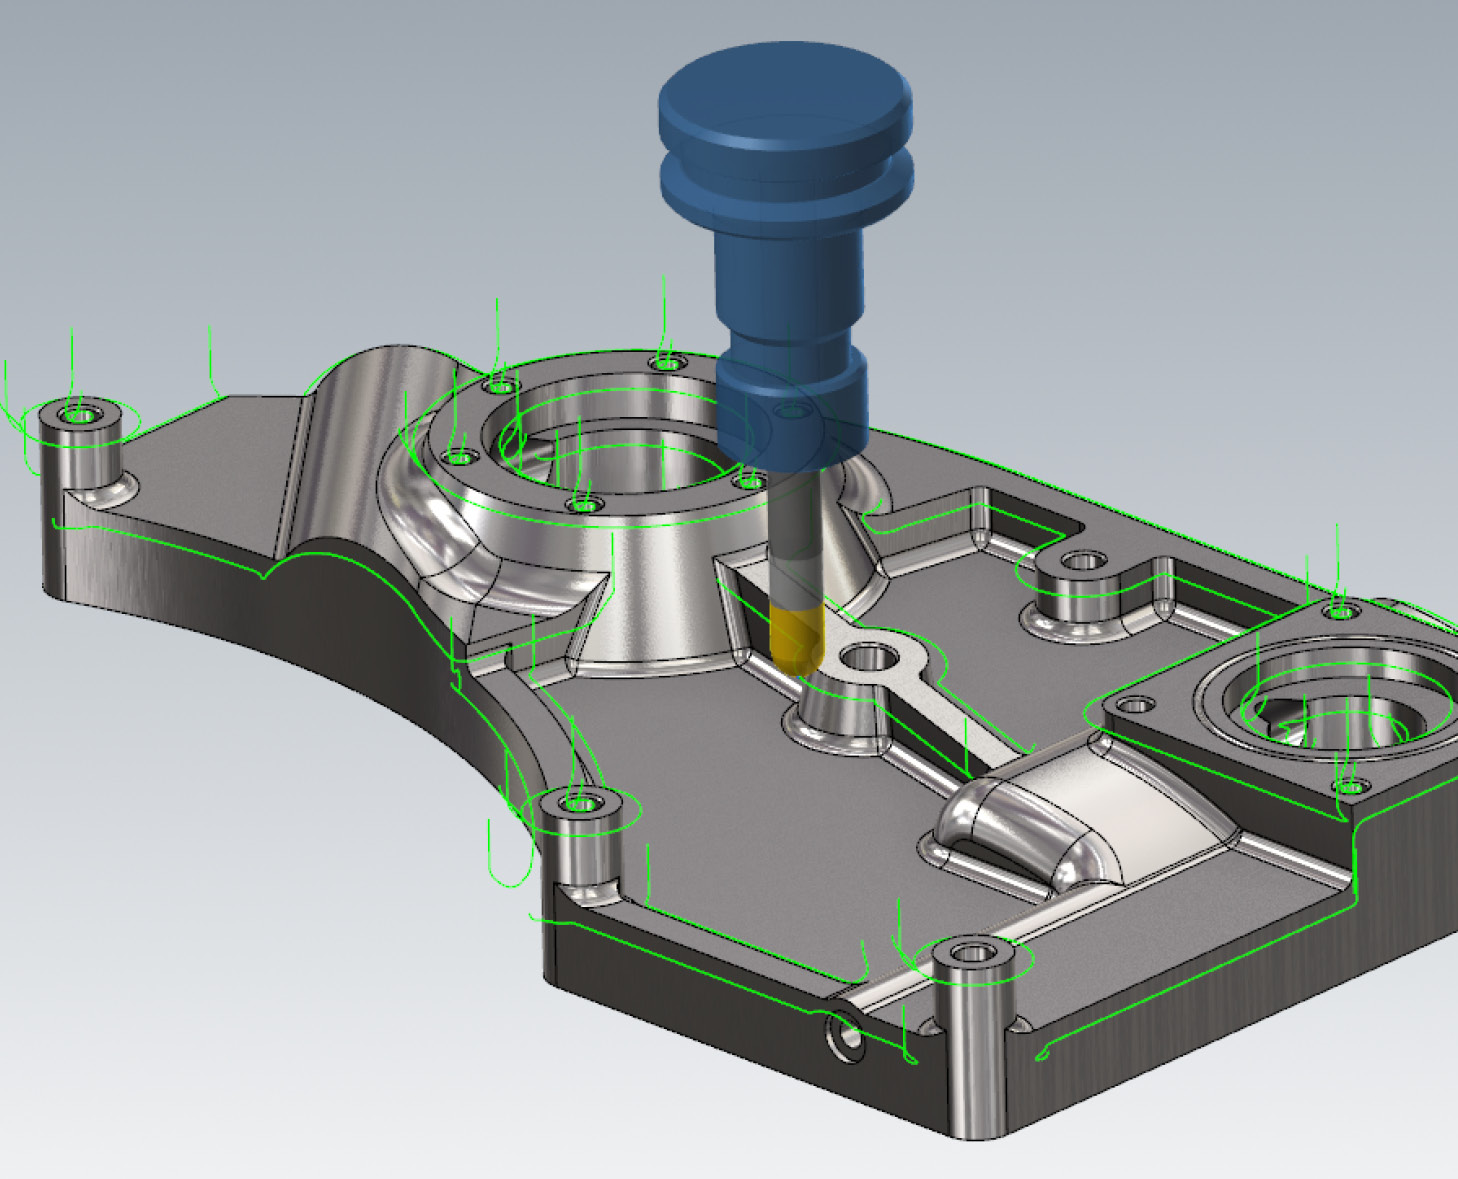The width and height of the screenshot is (1458, 1179).
Task: Click the far-left corner mounting boss hole
Action: [x=80, y=412]
